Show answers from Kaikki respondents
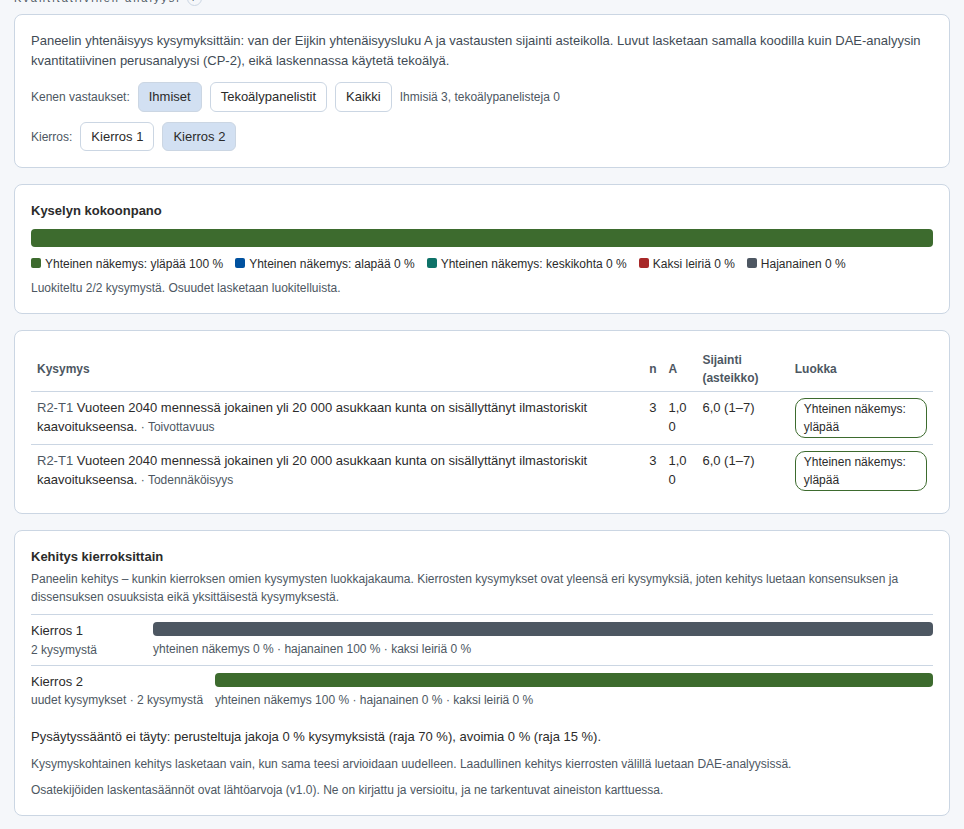 click(363, 97)
